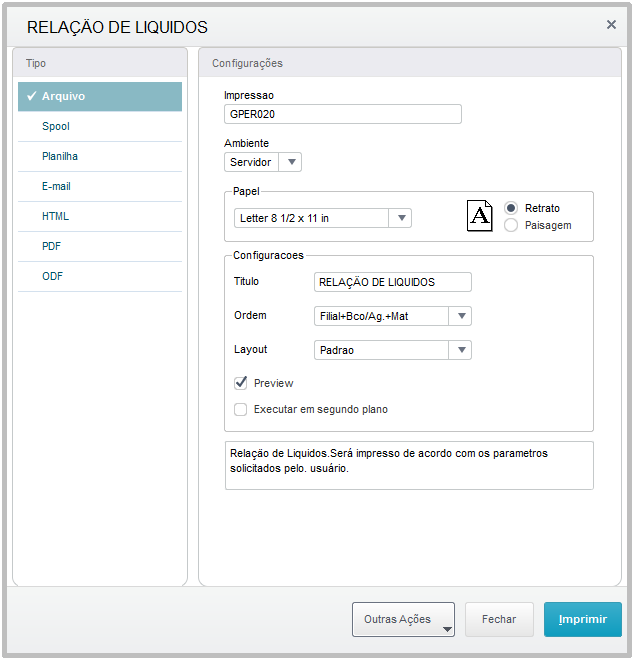
Task: Open the Outras Ações menu button
Action: tap(403, 619)
